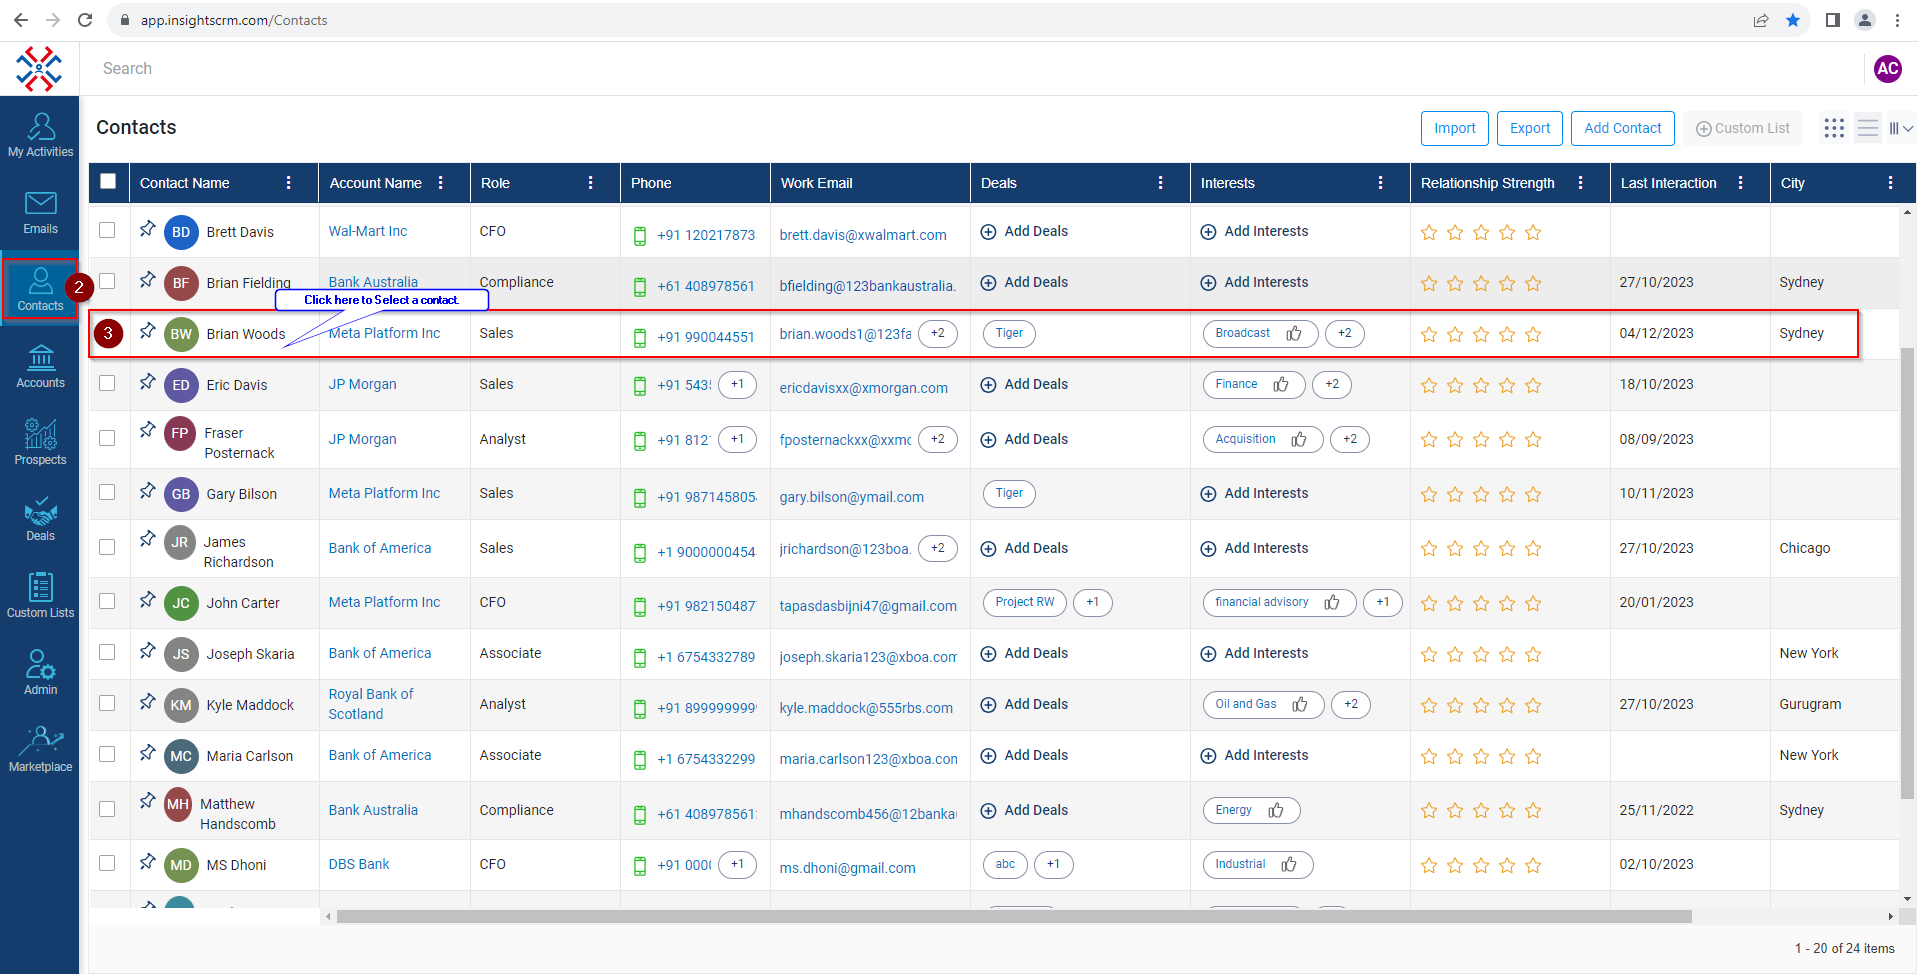The image size is (1918, 974).
Task: Open column chooser dropdown
Action: click(1901, 128)
